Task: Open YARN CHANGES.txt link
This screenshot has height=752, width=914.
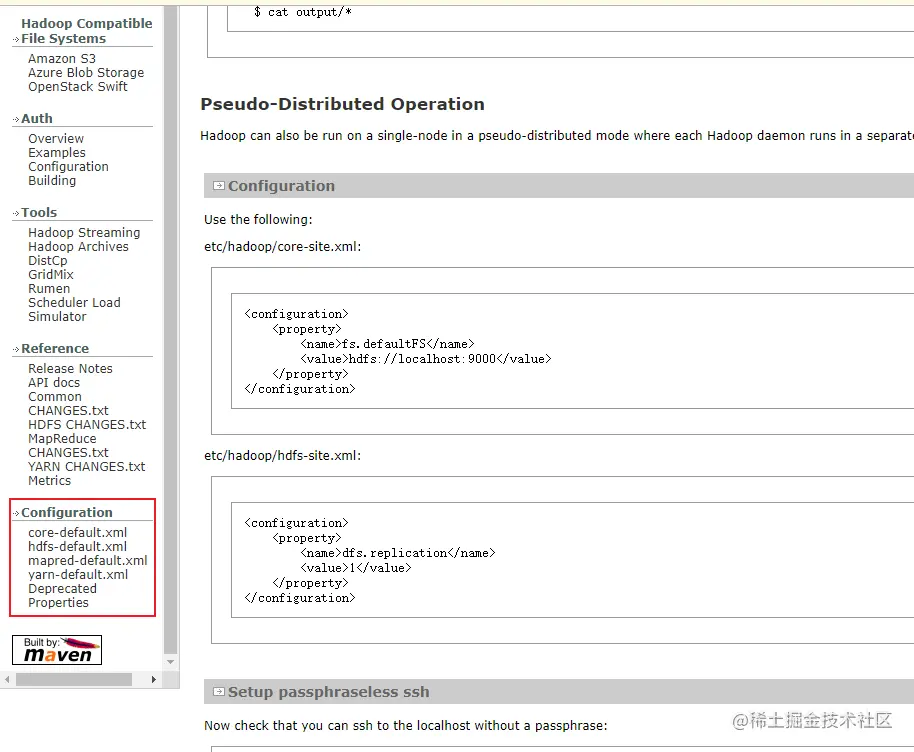Action: (x=86, y=466)
